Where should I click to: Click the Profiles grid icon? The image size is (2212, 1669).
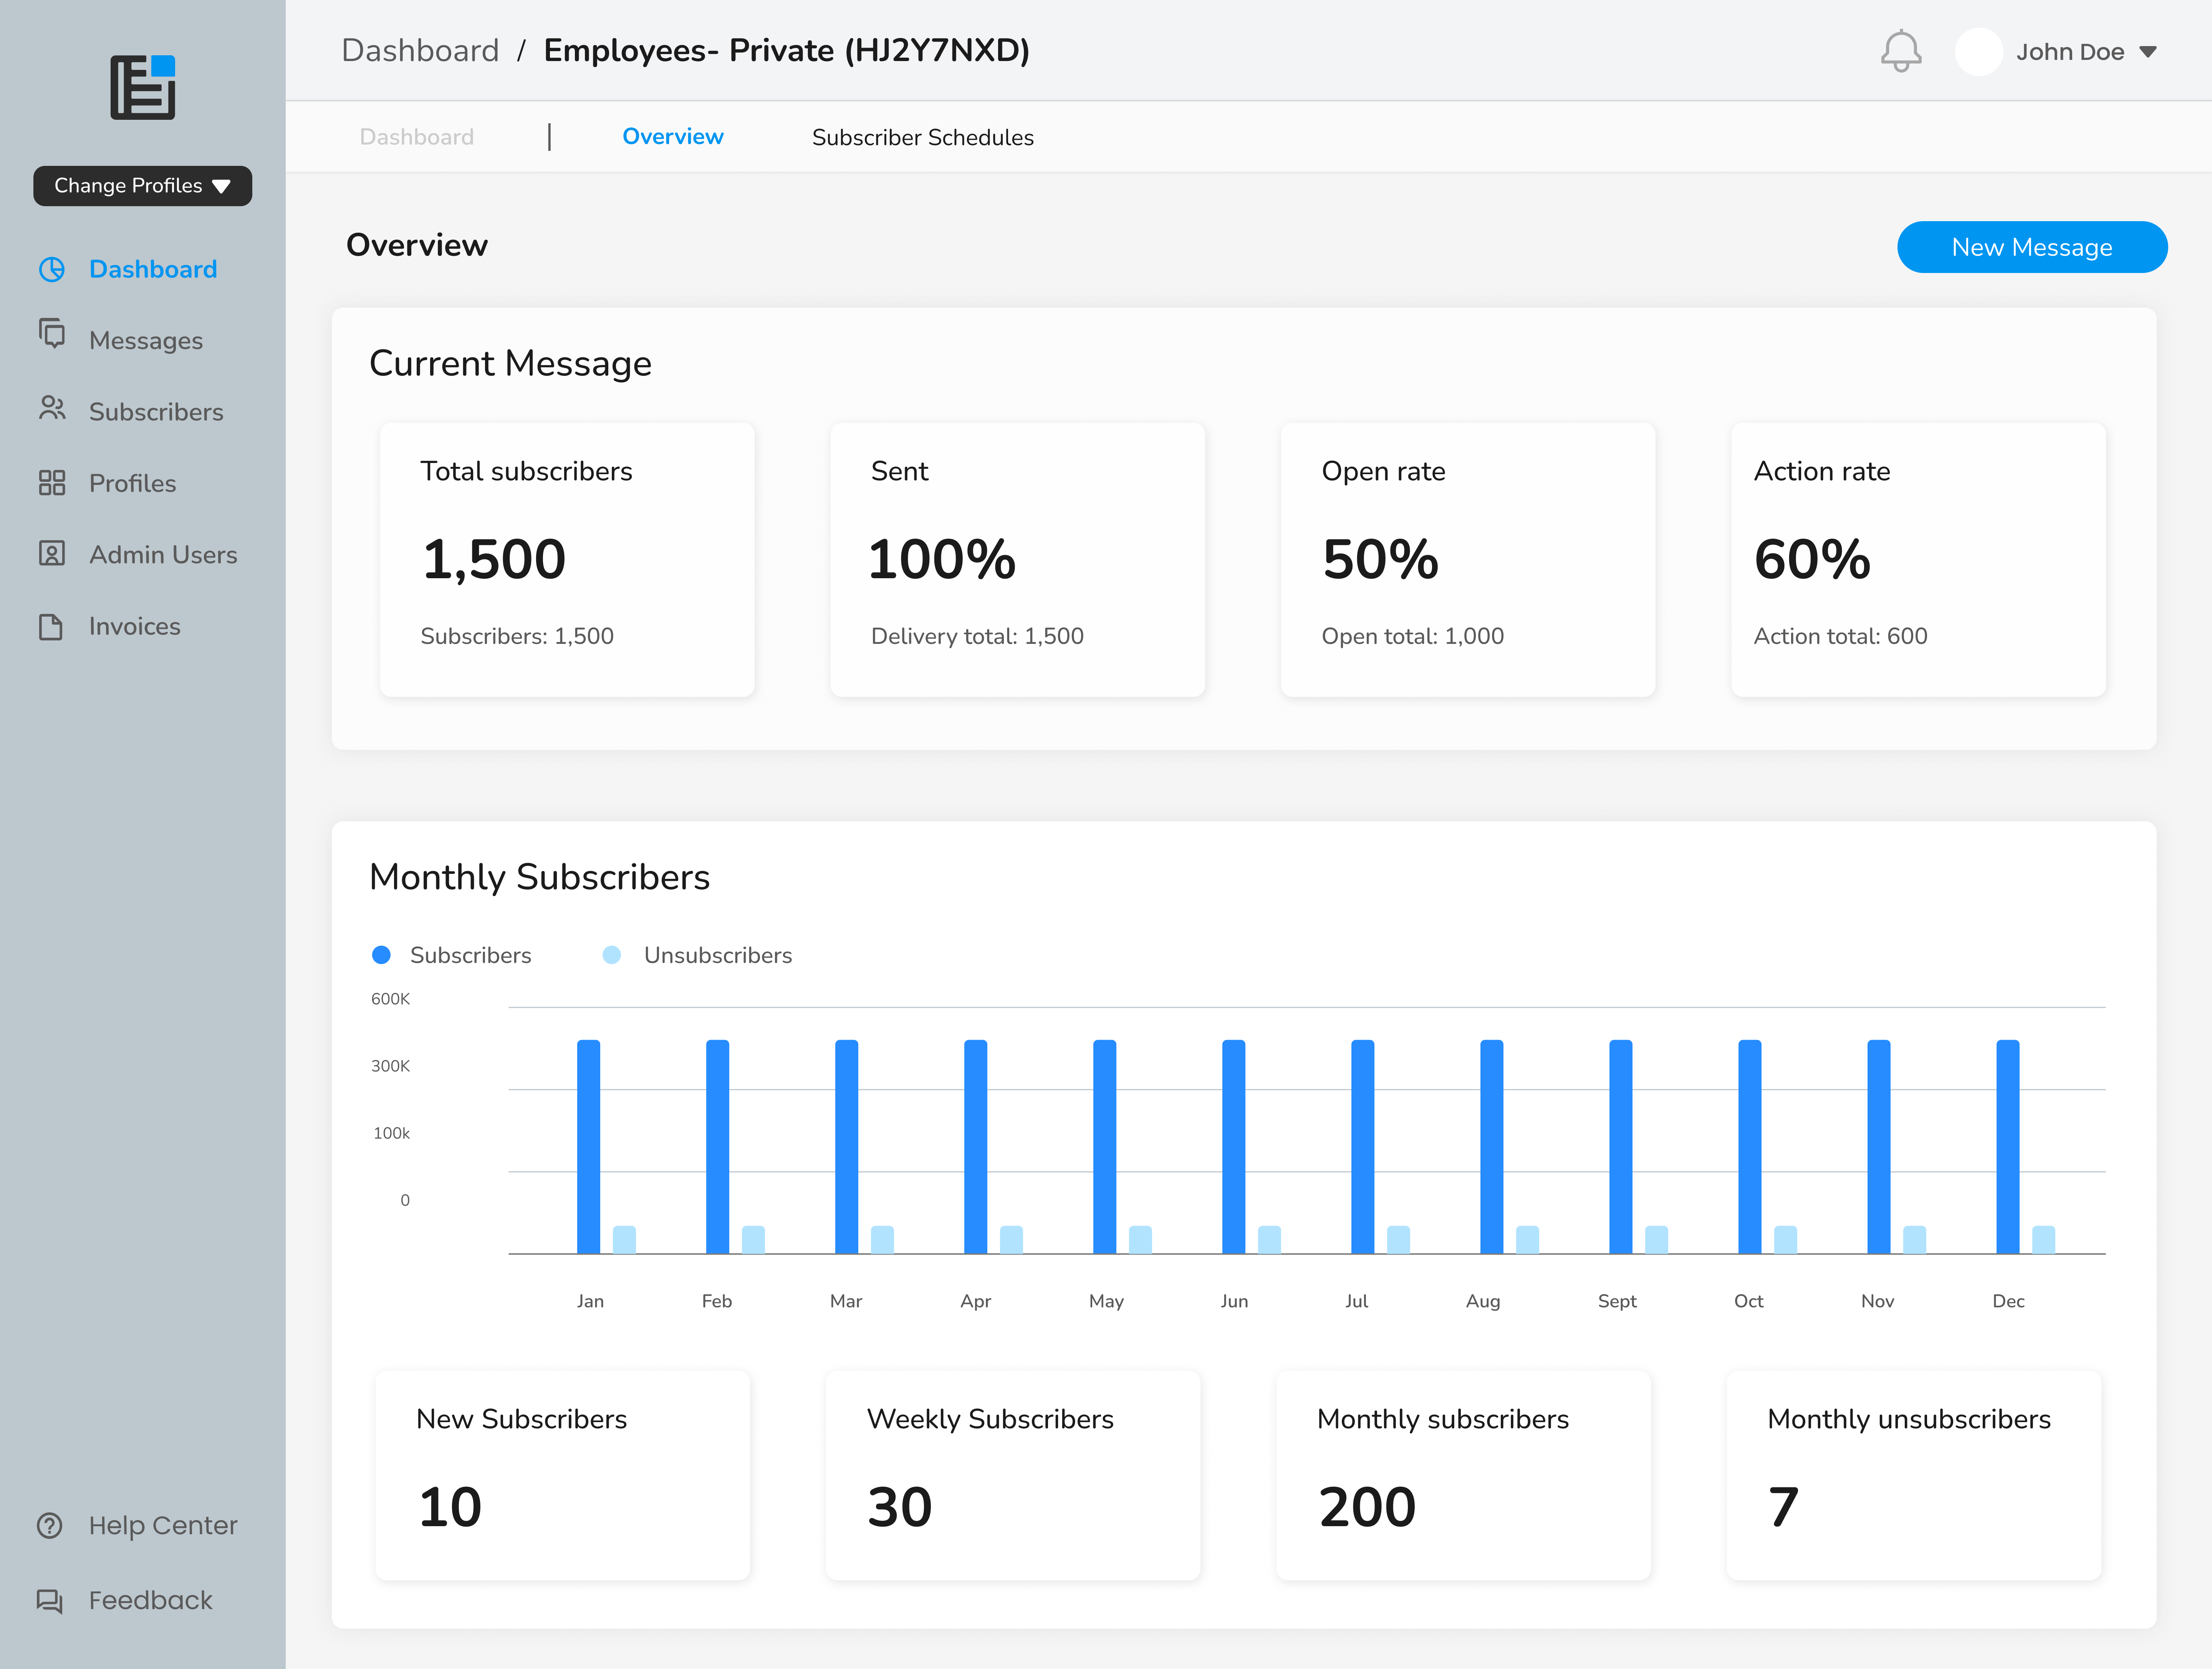tap(52, 483)
